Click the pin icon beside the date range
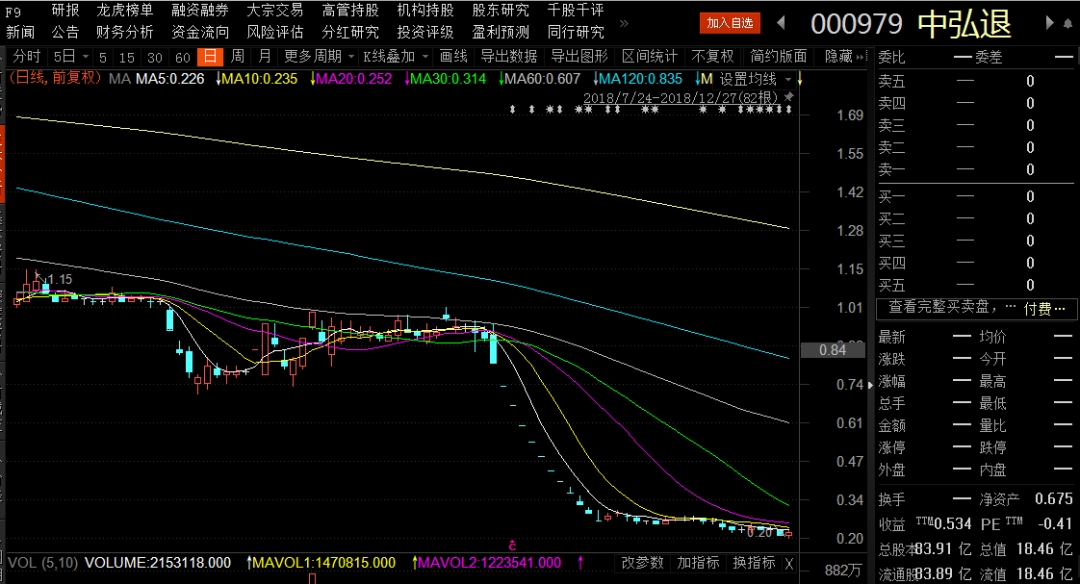Viewport: 1080px width, 584px height. [x=789, y=97]
